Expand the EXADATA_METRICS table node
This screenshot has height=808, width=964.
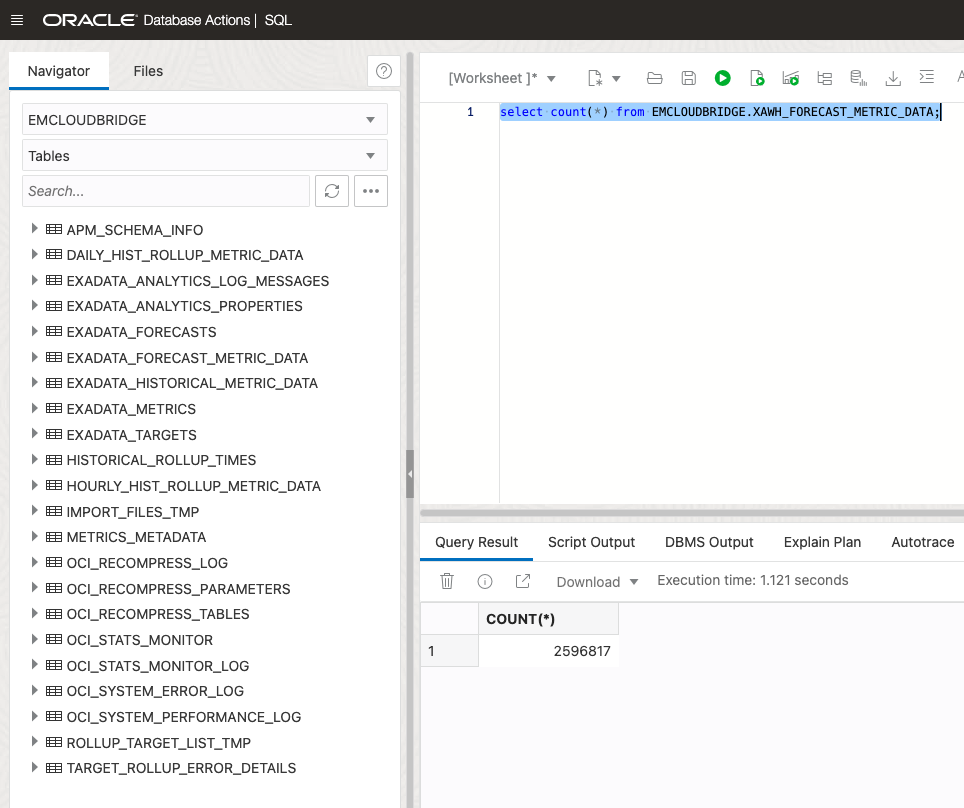pos(34,408)
